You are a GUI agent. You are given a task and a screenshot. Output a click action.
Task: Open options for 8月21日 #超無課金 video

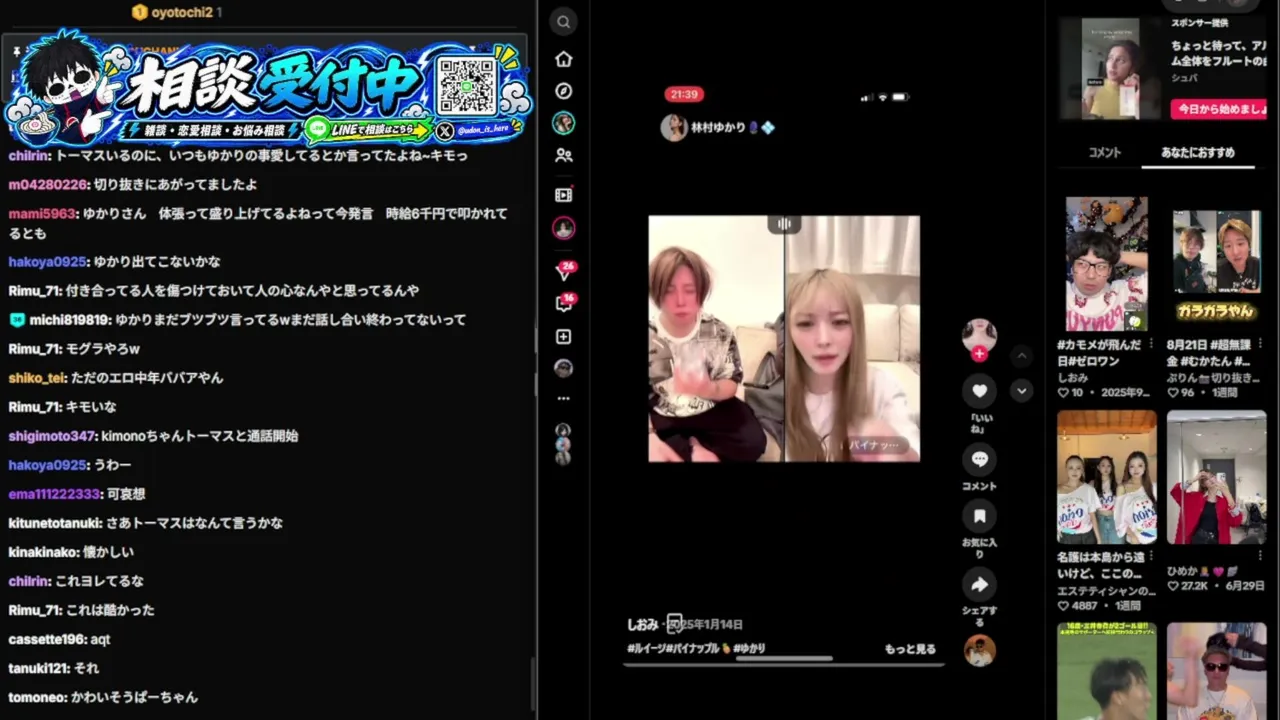point(1258,343)
